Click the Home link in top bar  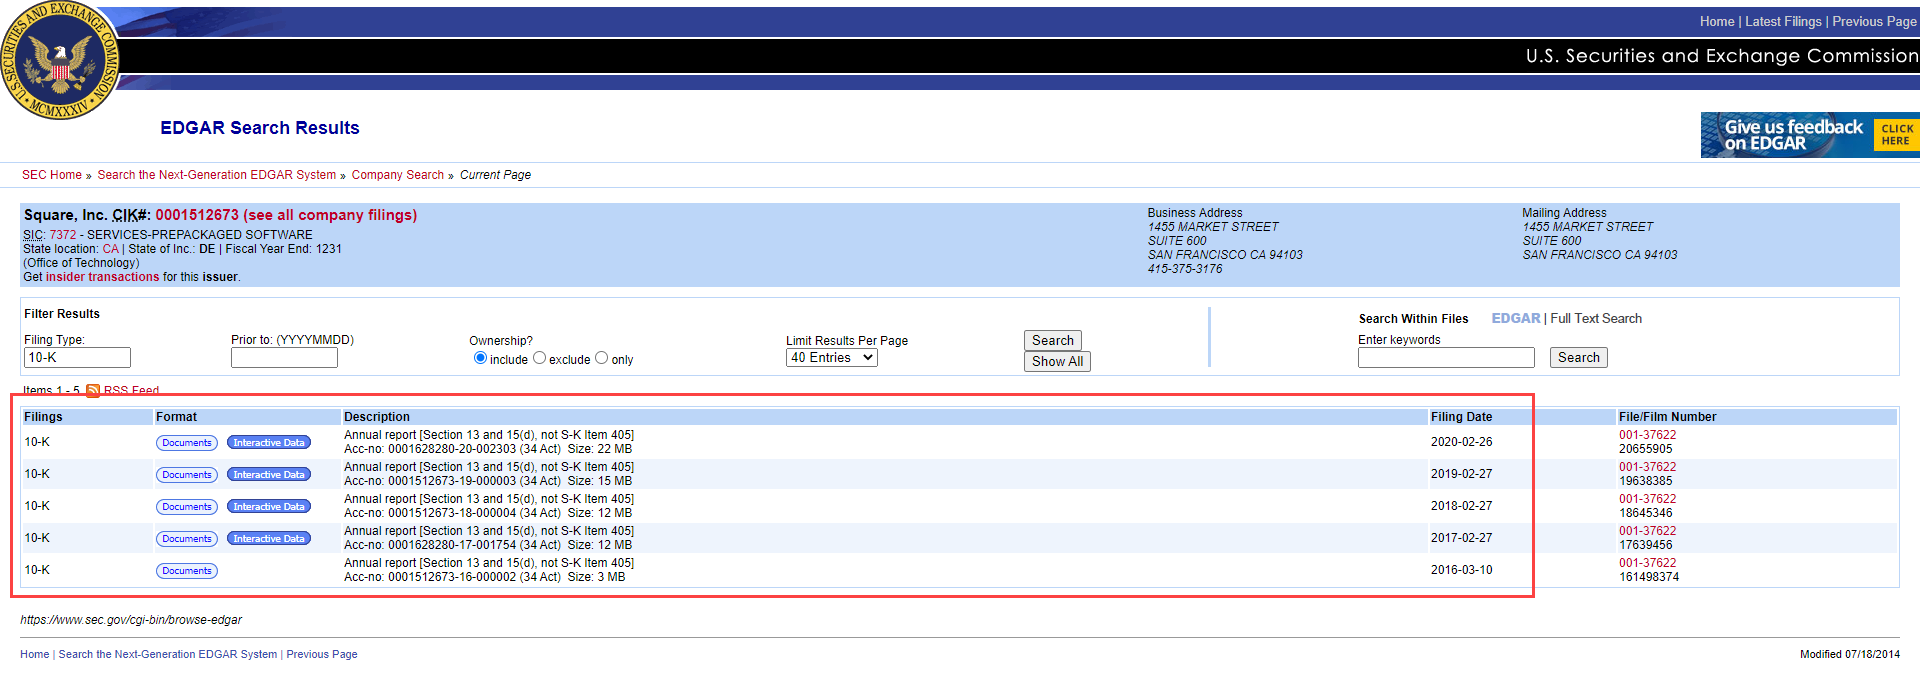[1717, 22]
